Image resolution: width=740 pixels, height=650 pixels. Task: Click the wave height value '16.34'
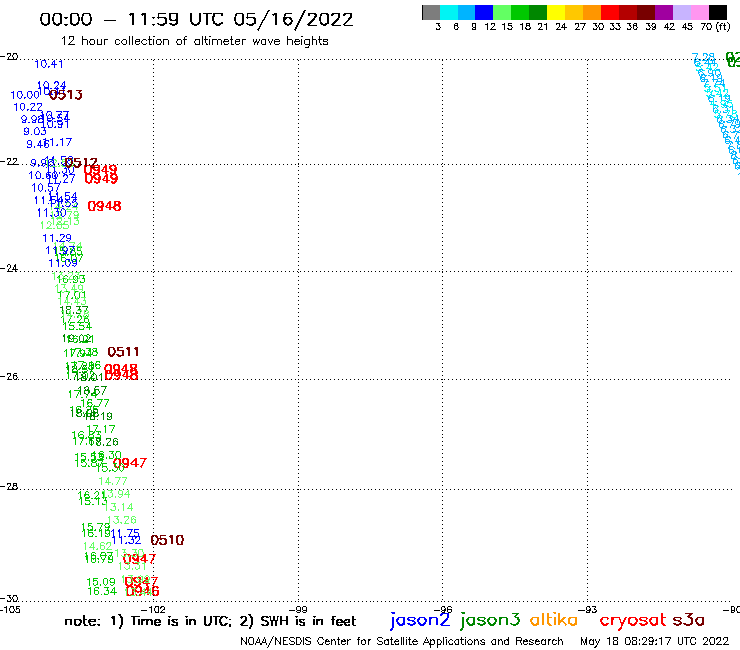[102, 591]
